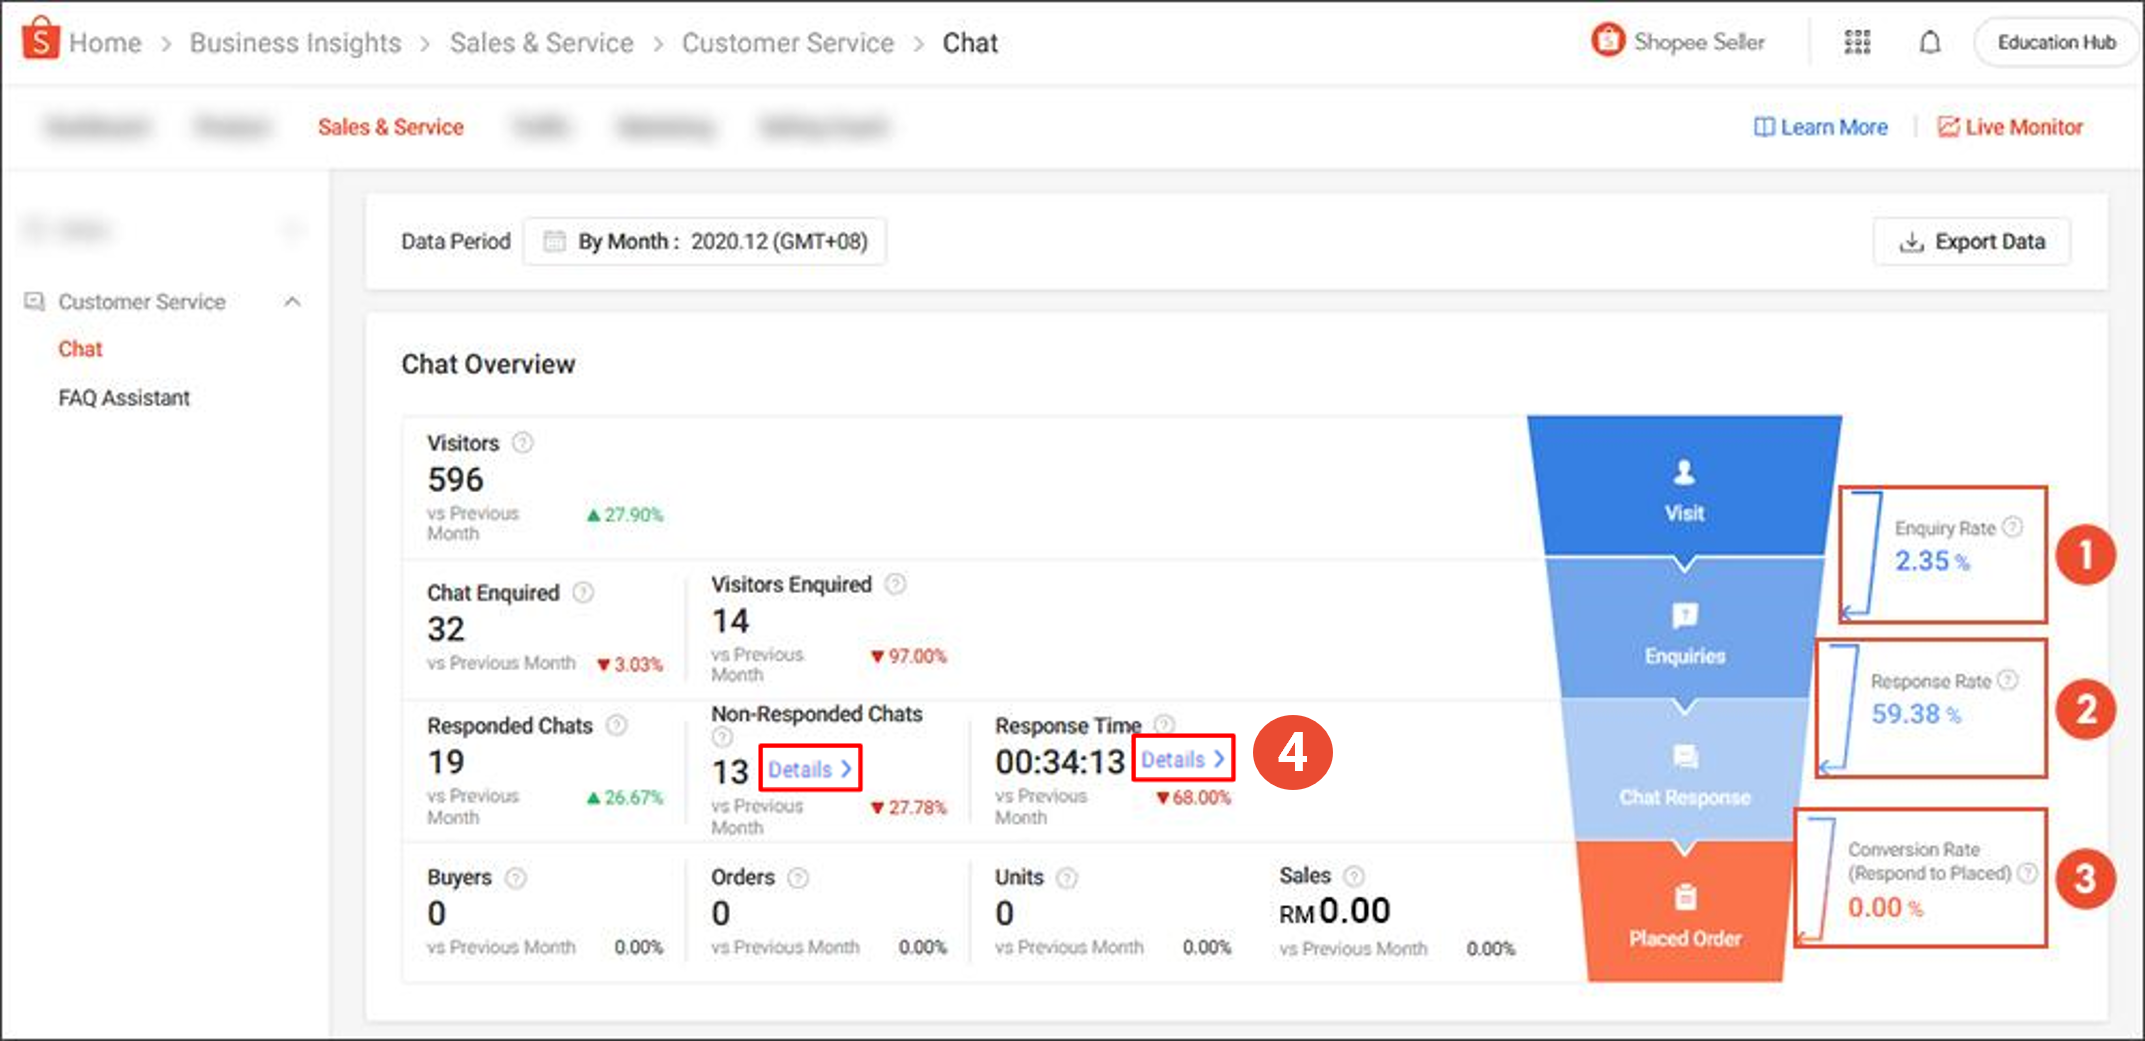Click the Export Data button
This screenshot has height=1041, width=2145.
click(1972, 242)
